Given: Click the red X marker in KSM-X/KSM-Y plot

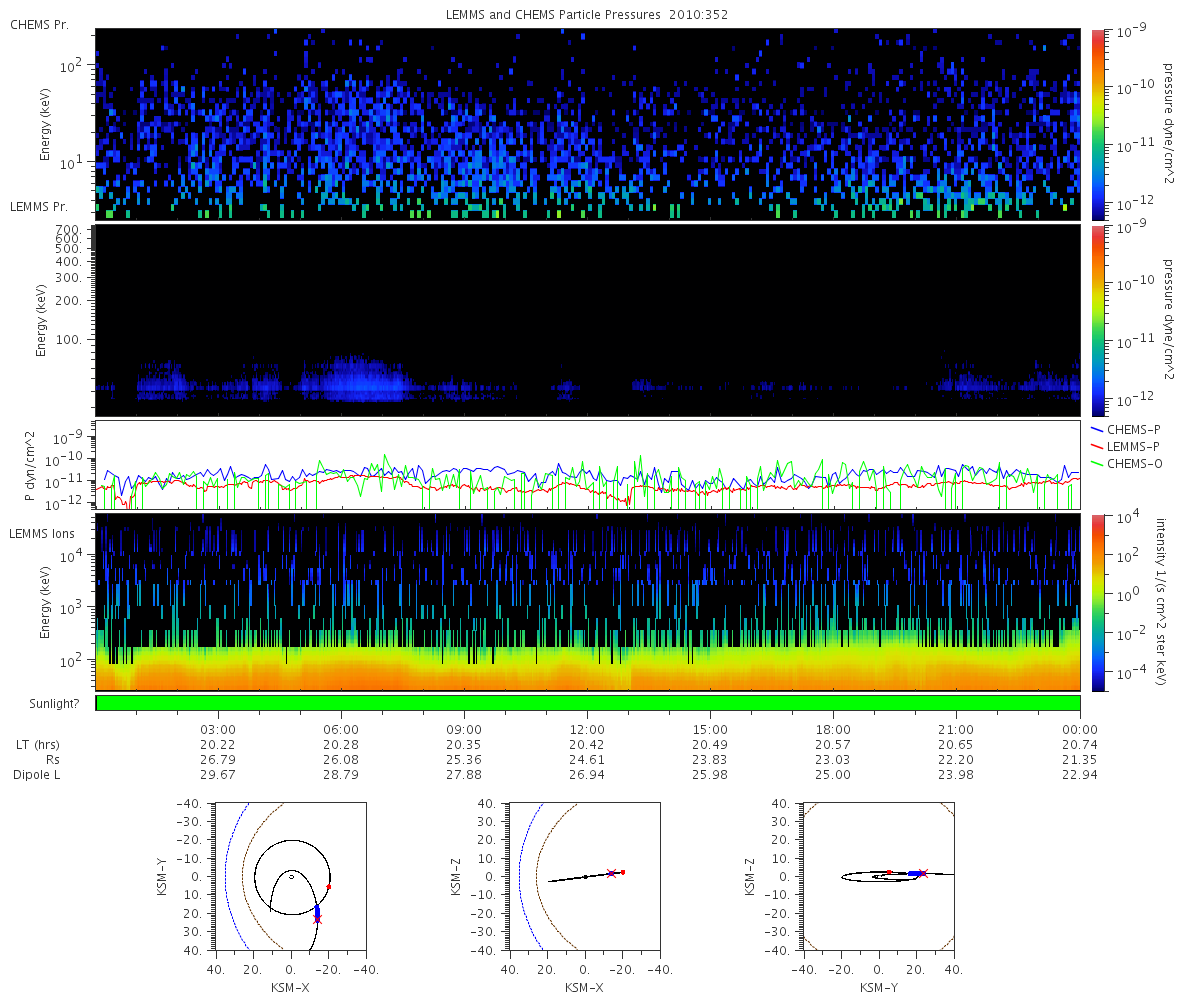Looking at the screenshot, I should [x=318, y=918].
